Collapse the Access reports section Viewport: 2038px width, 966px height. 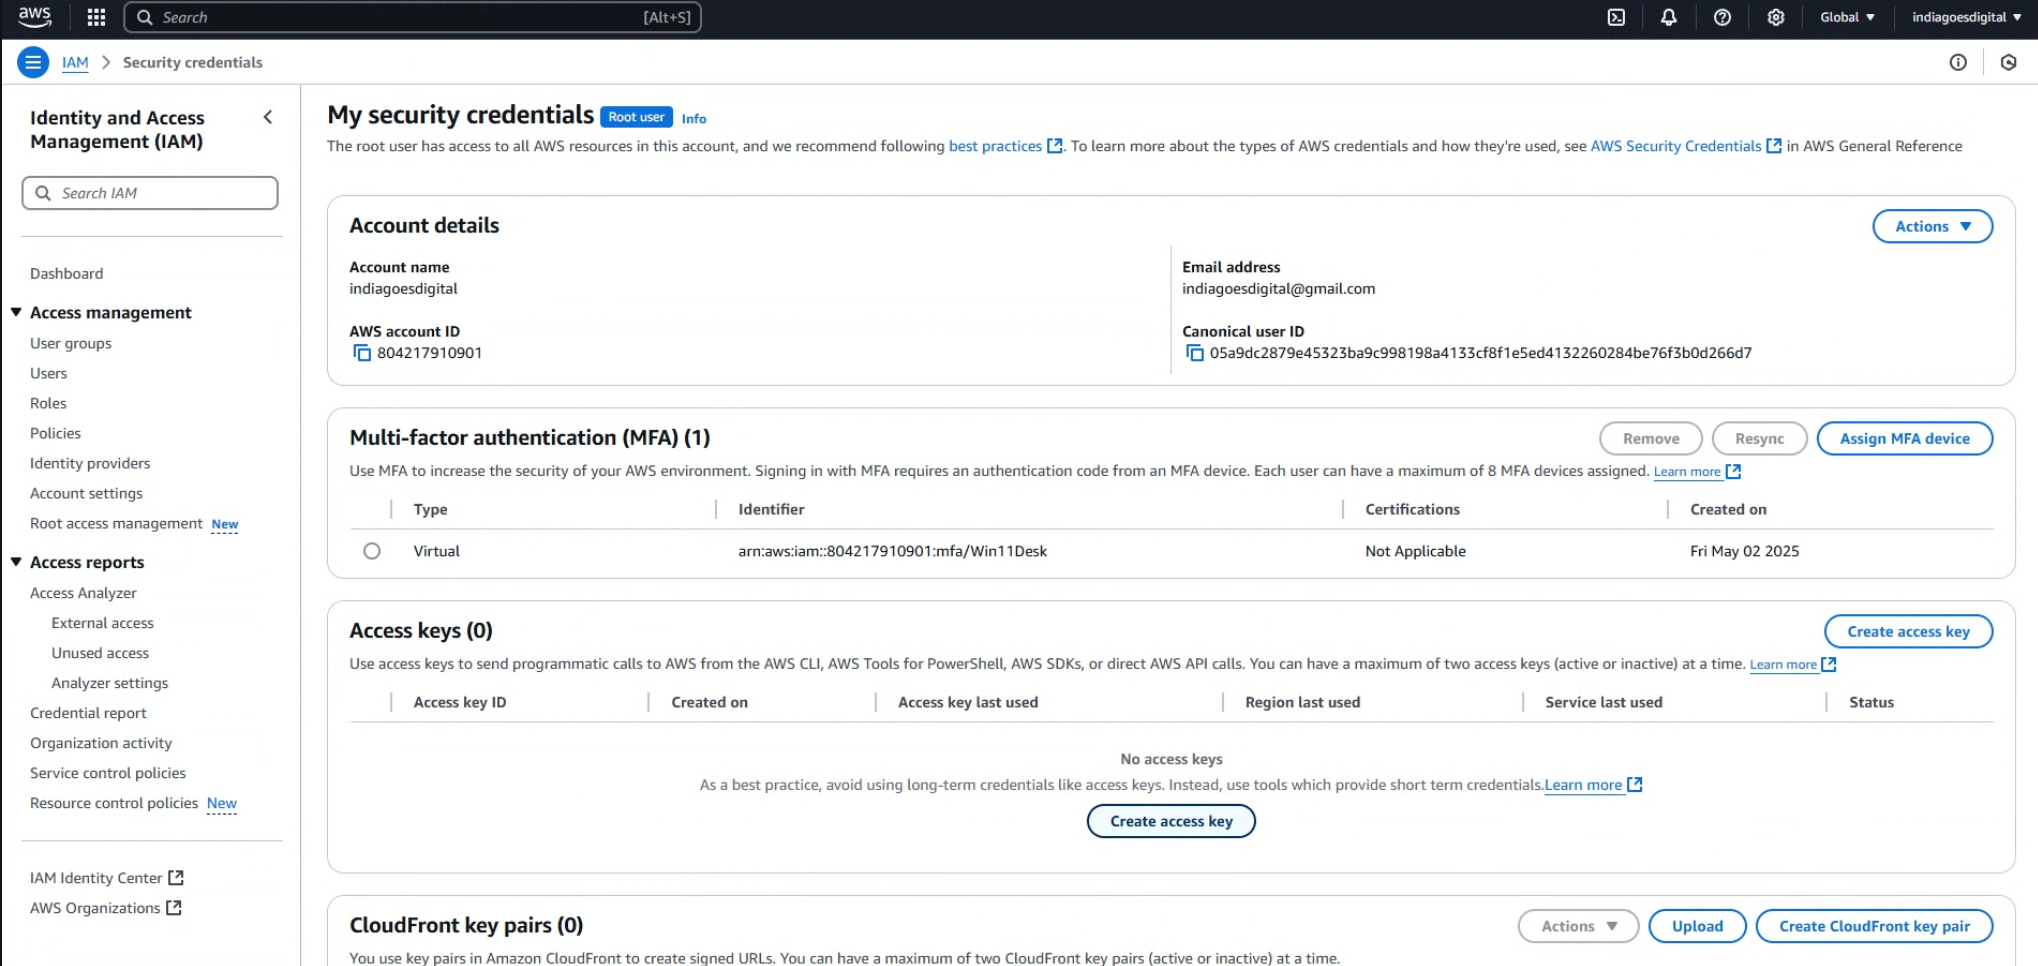point(16,562)
